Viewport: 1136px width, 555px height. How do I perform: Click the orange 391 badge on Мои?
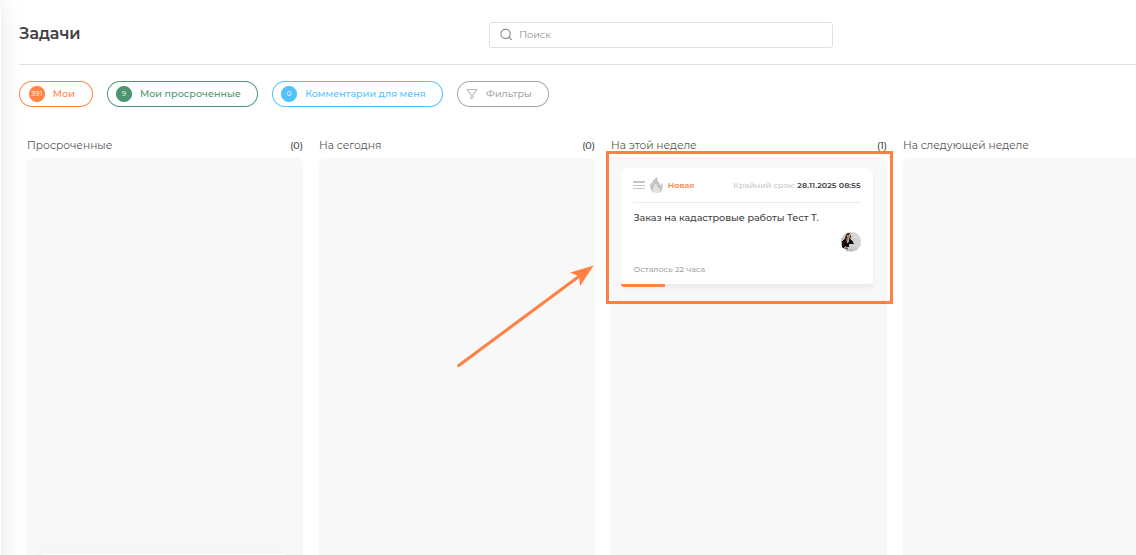click(37, 94)
